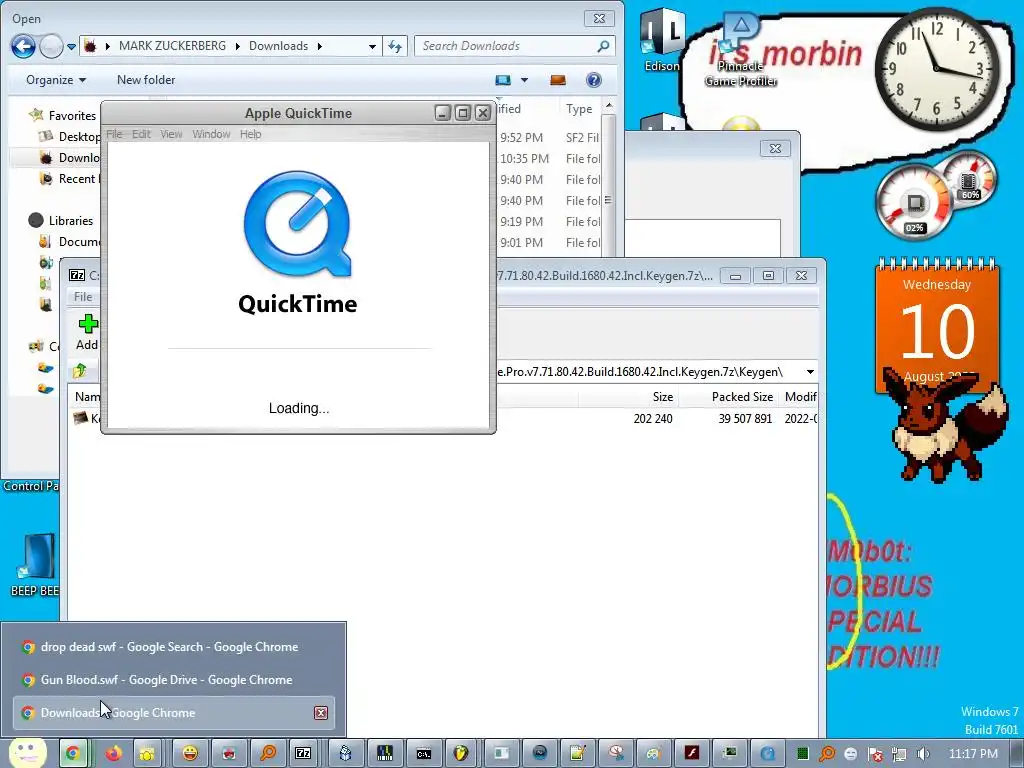Image resolution: width=1024 pixels, height=768 pixels.
Task: Select 'drop dead swf - Google Search' Chrome window
Action: [x=174, y=647]
